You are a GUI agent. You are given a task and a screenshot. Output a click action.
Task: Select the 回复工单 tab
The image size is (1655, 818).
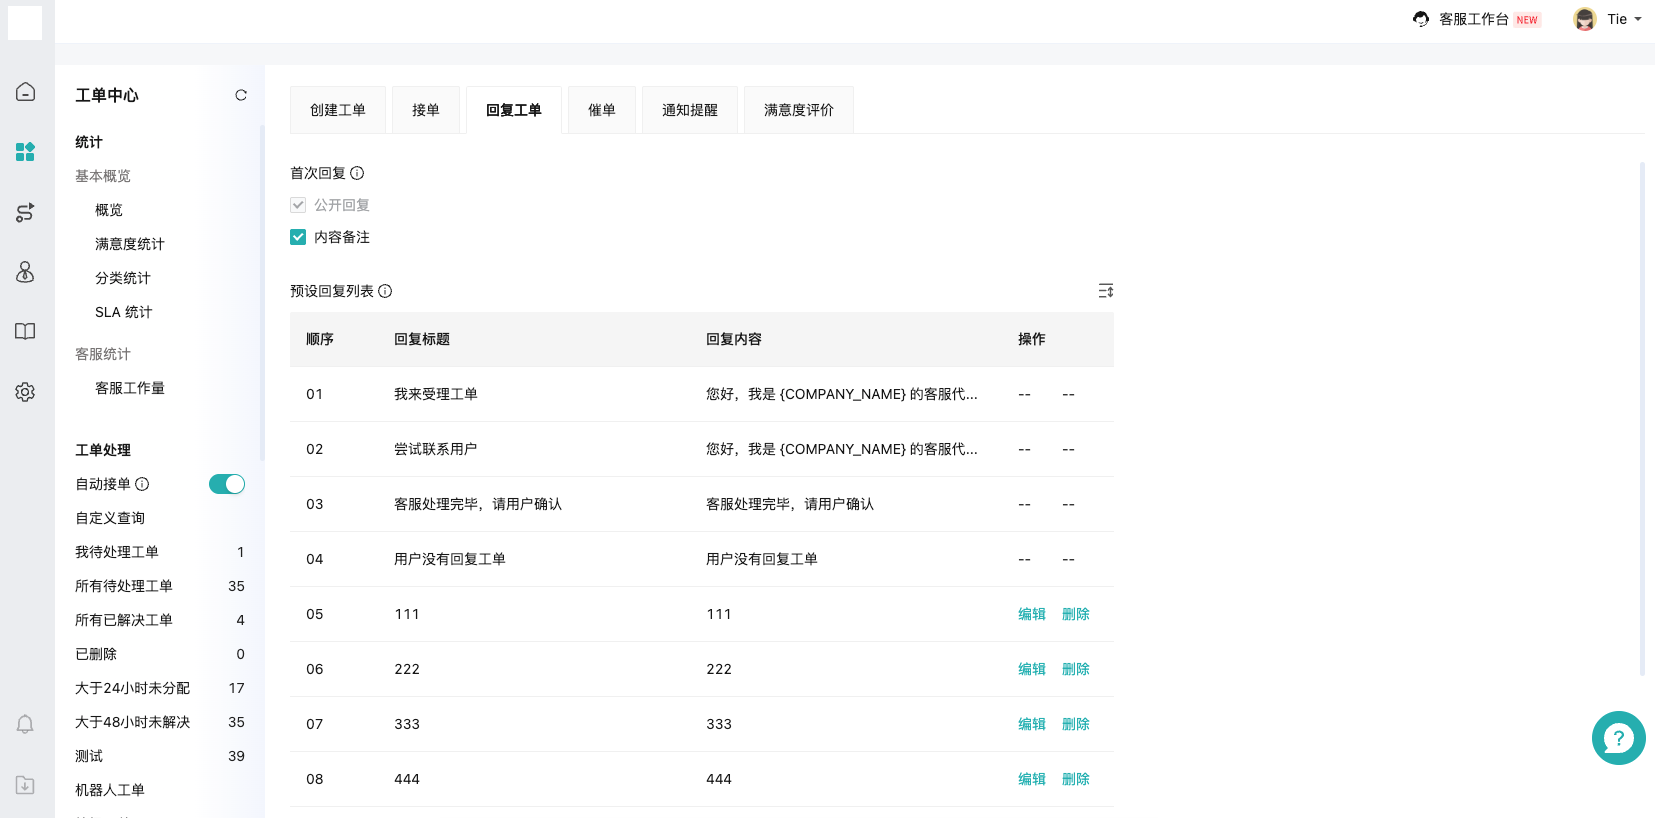[x=514, y=110]
